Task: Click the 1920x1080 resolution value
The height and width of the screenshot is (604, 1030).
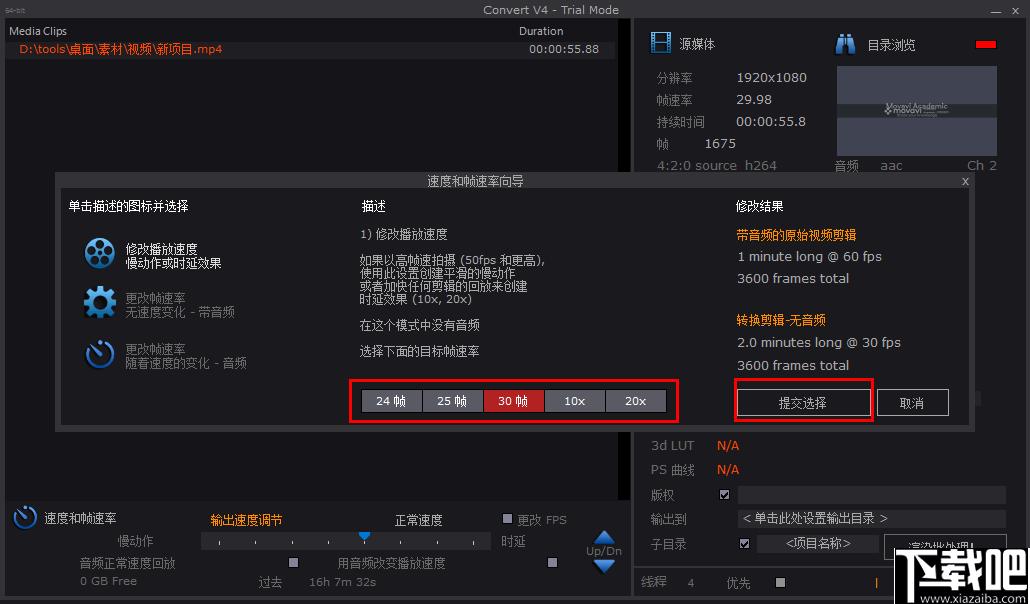Action: tap(771, 78)
